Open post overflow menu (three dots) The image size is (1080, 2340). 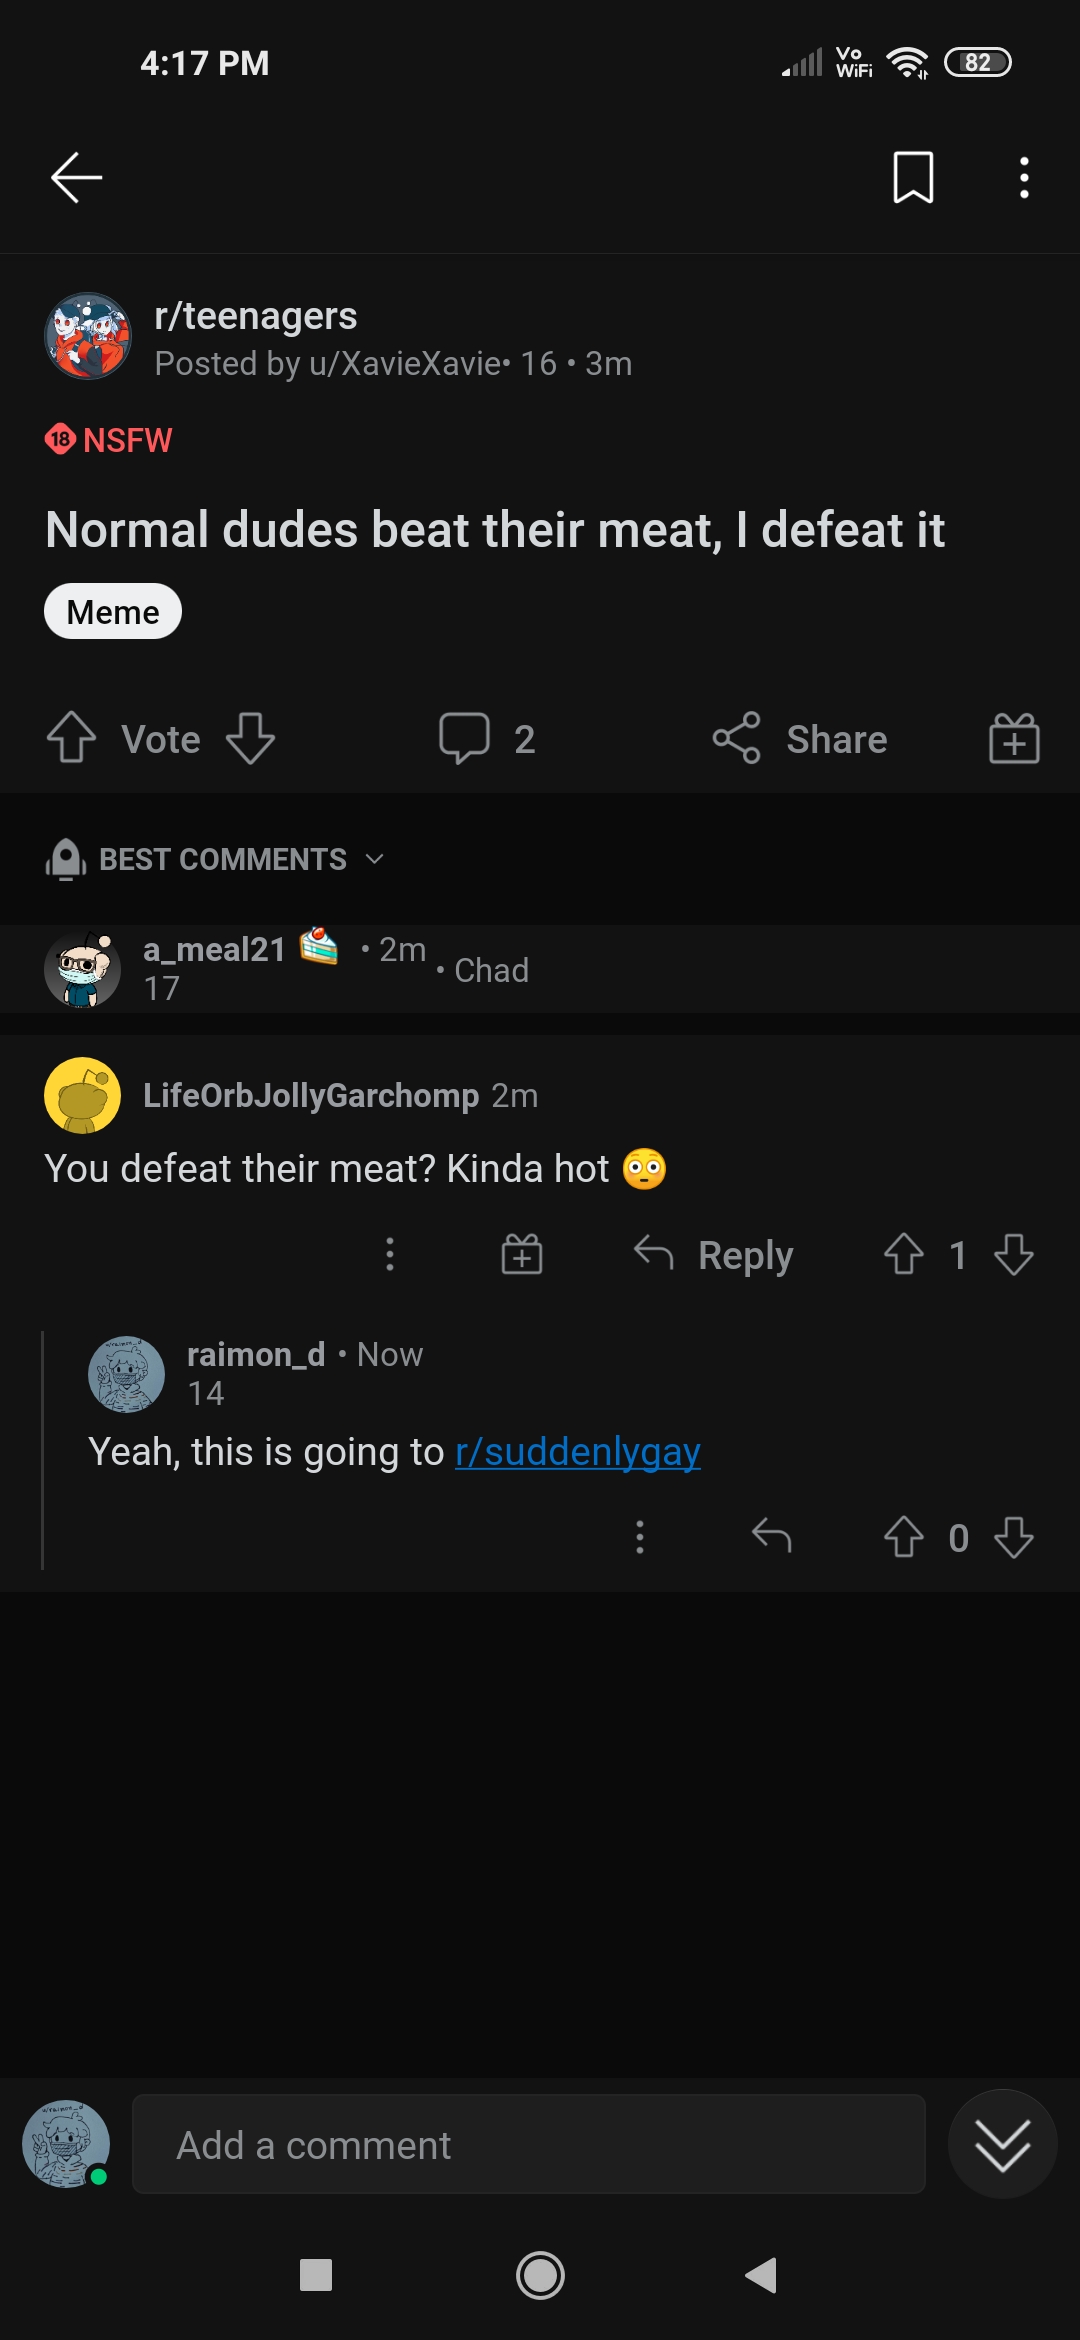coord(1024,178)
